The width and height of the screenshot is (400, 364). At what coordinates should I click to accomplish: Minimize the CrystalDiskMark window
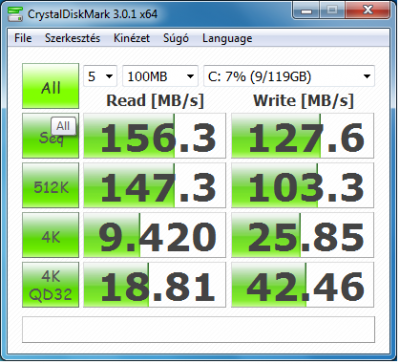307,11
